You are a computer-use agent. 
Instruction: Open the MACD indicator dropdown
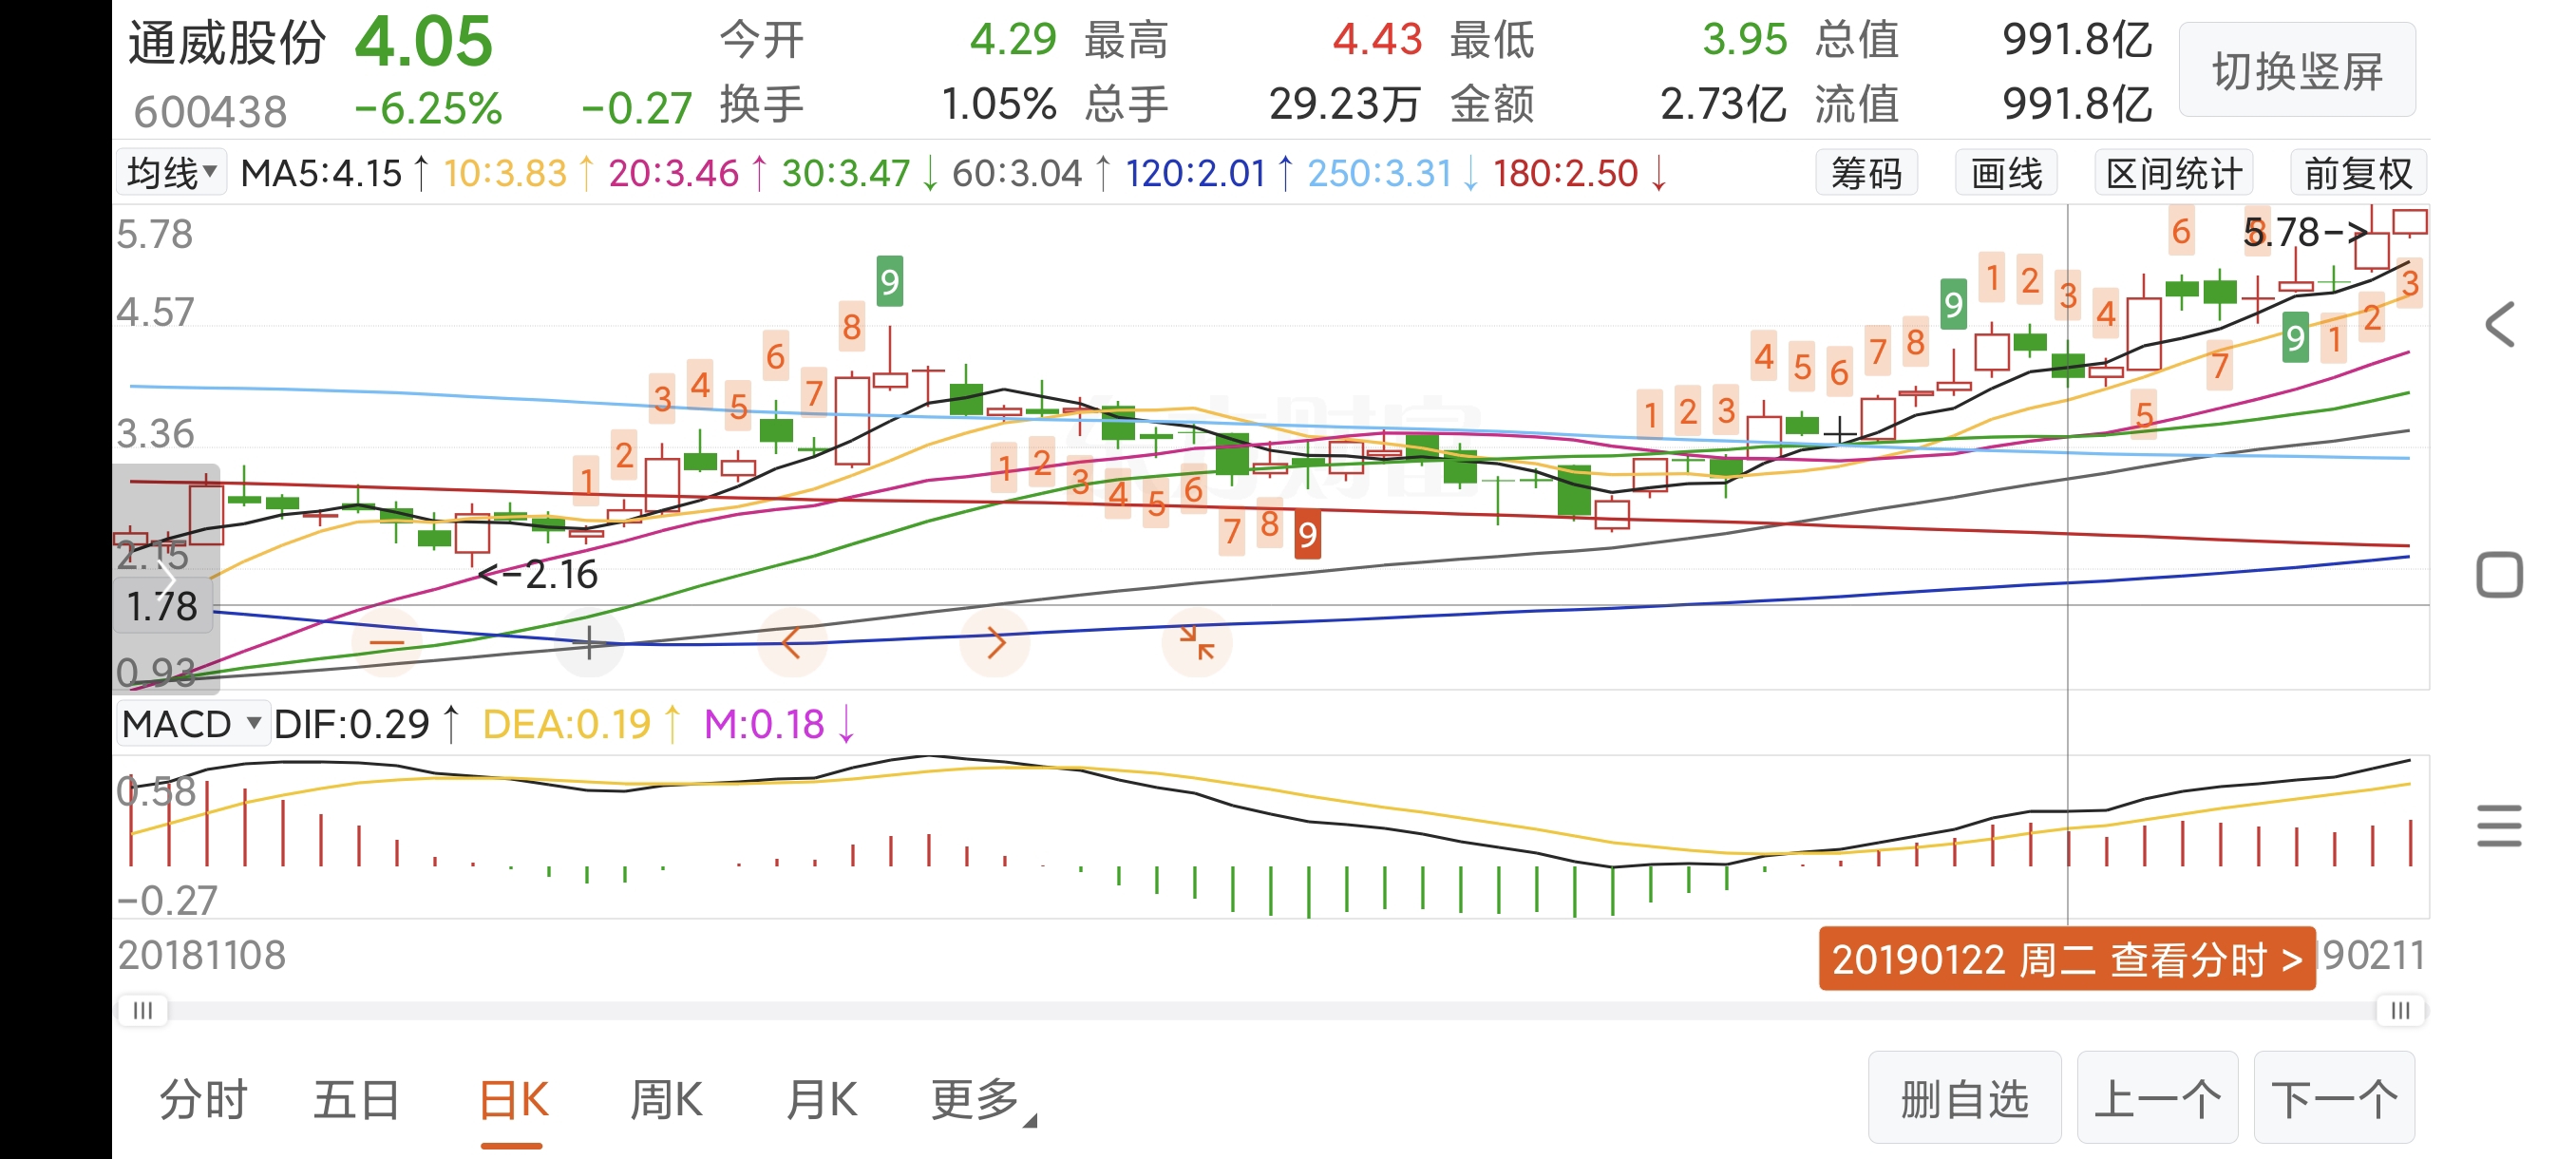point(192,723)
